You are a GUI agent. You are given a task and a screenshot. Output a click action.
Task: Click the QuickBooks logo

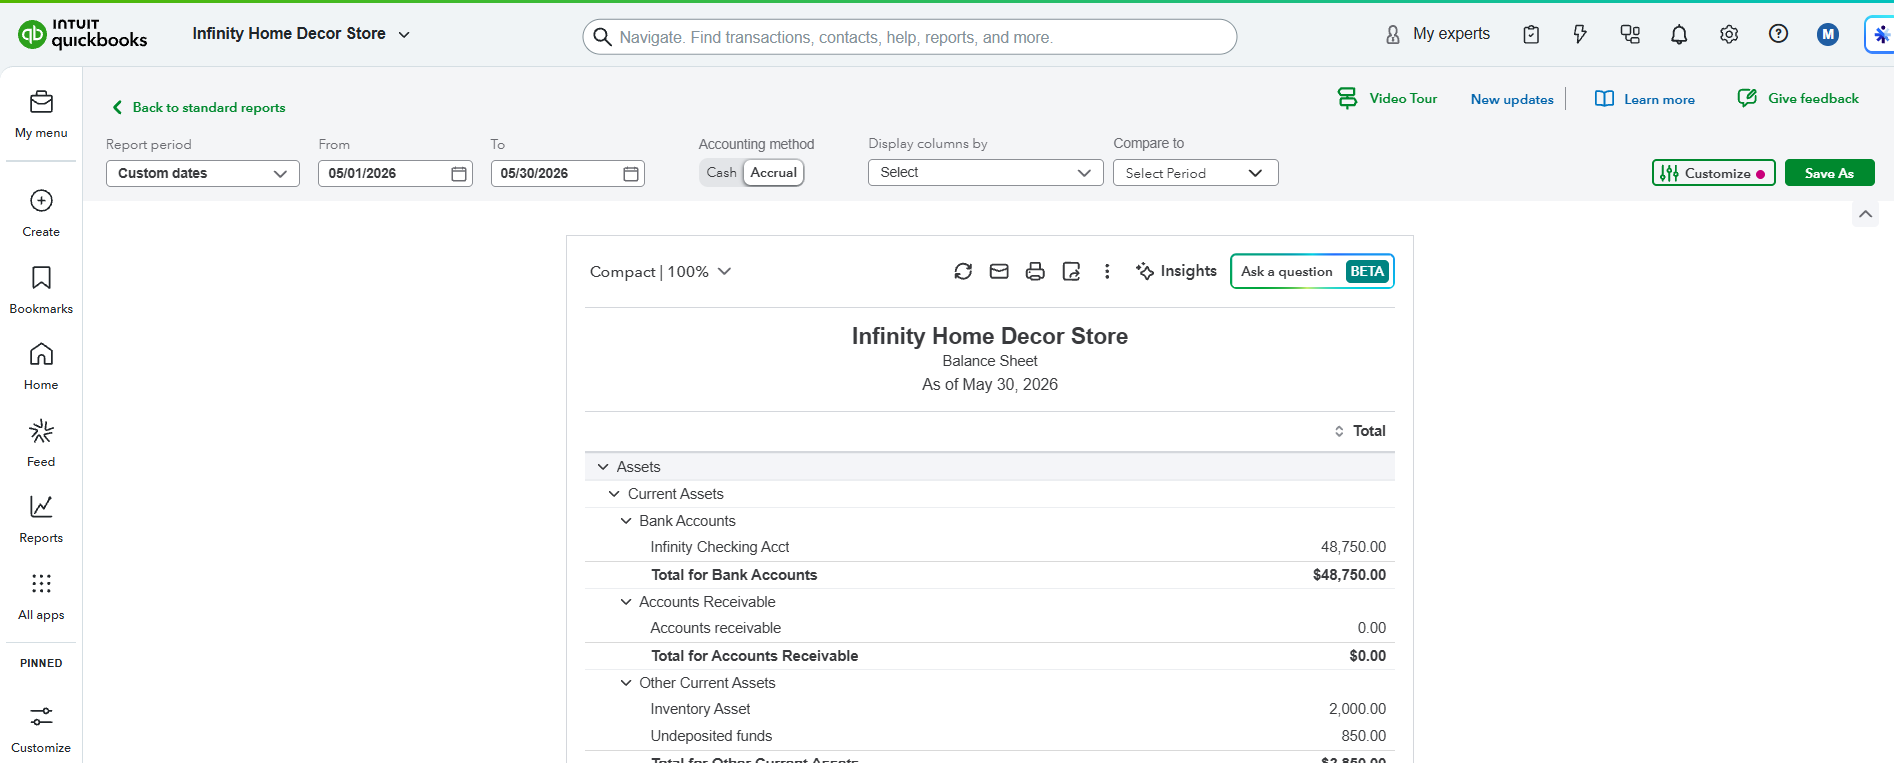(x=82, y=34)
